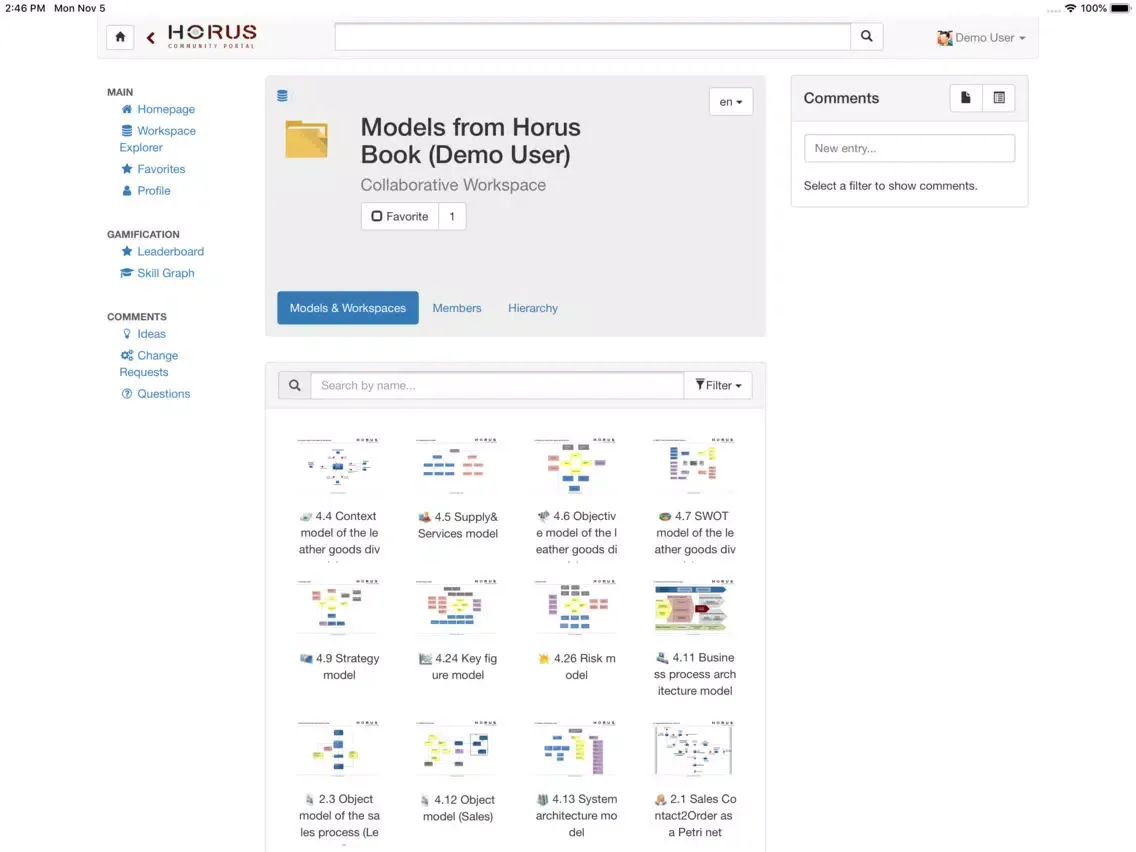
Task: Click the Wi-Fi status icon
Action: click(1070, 8)
